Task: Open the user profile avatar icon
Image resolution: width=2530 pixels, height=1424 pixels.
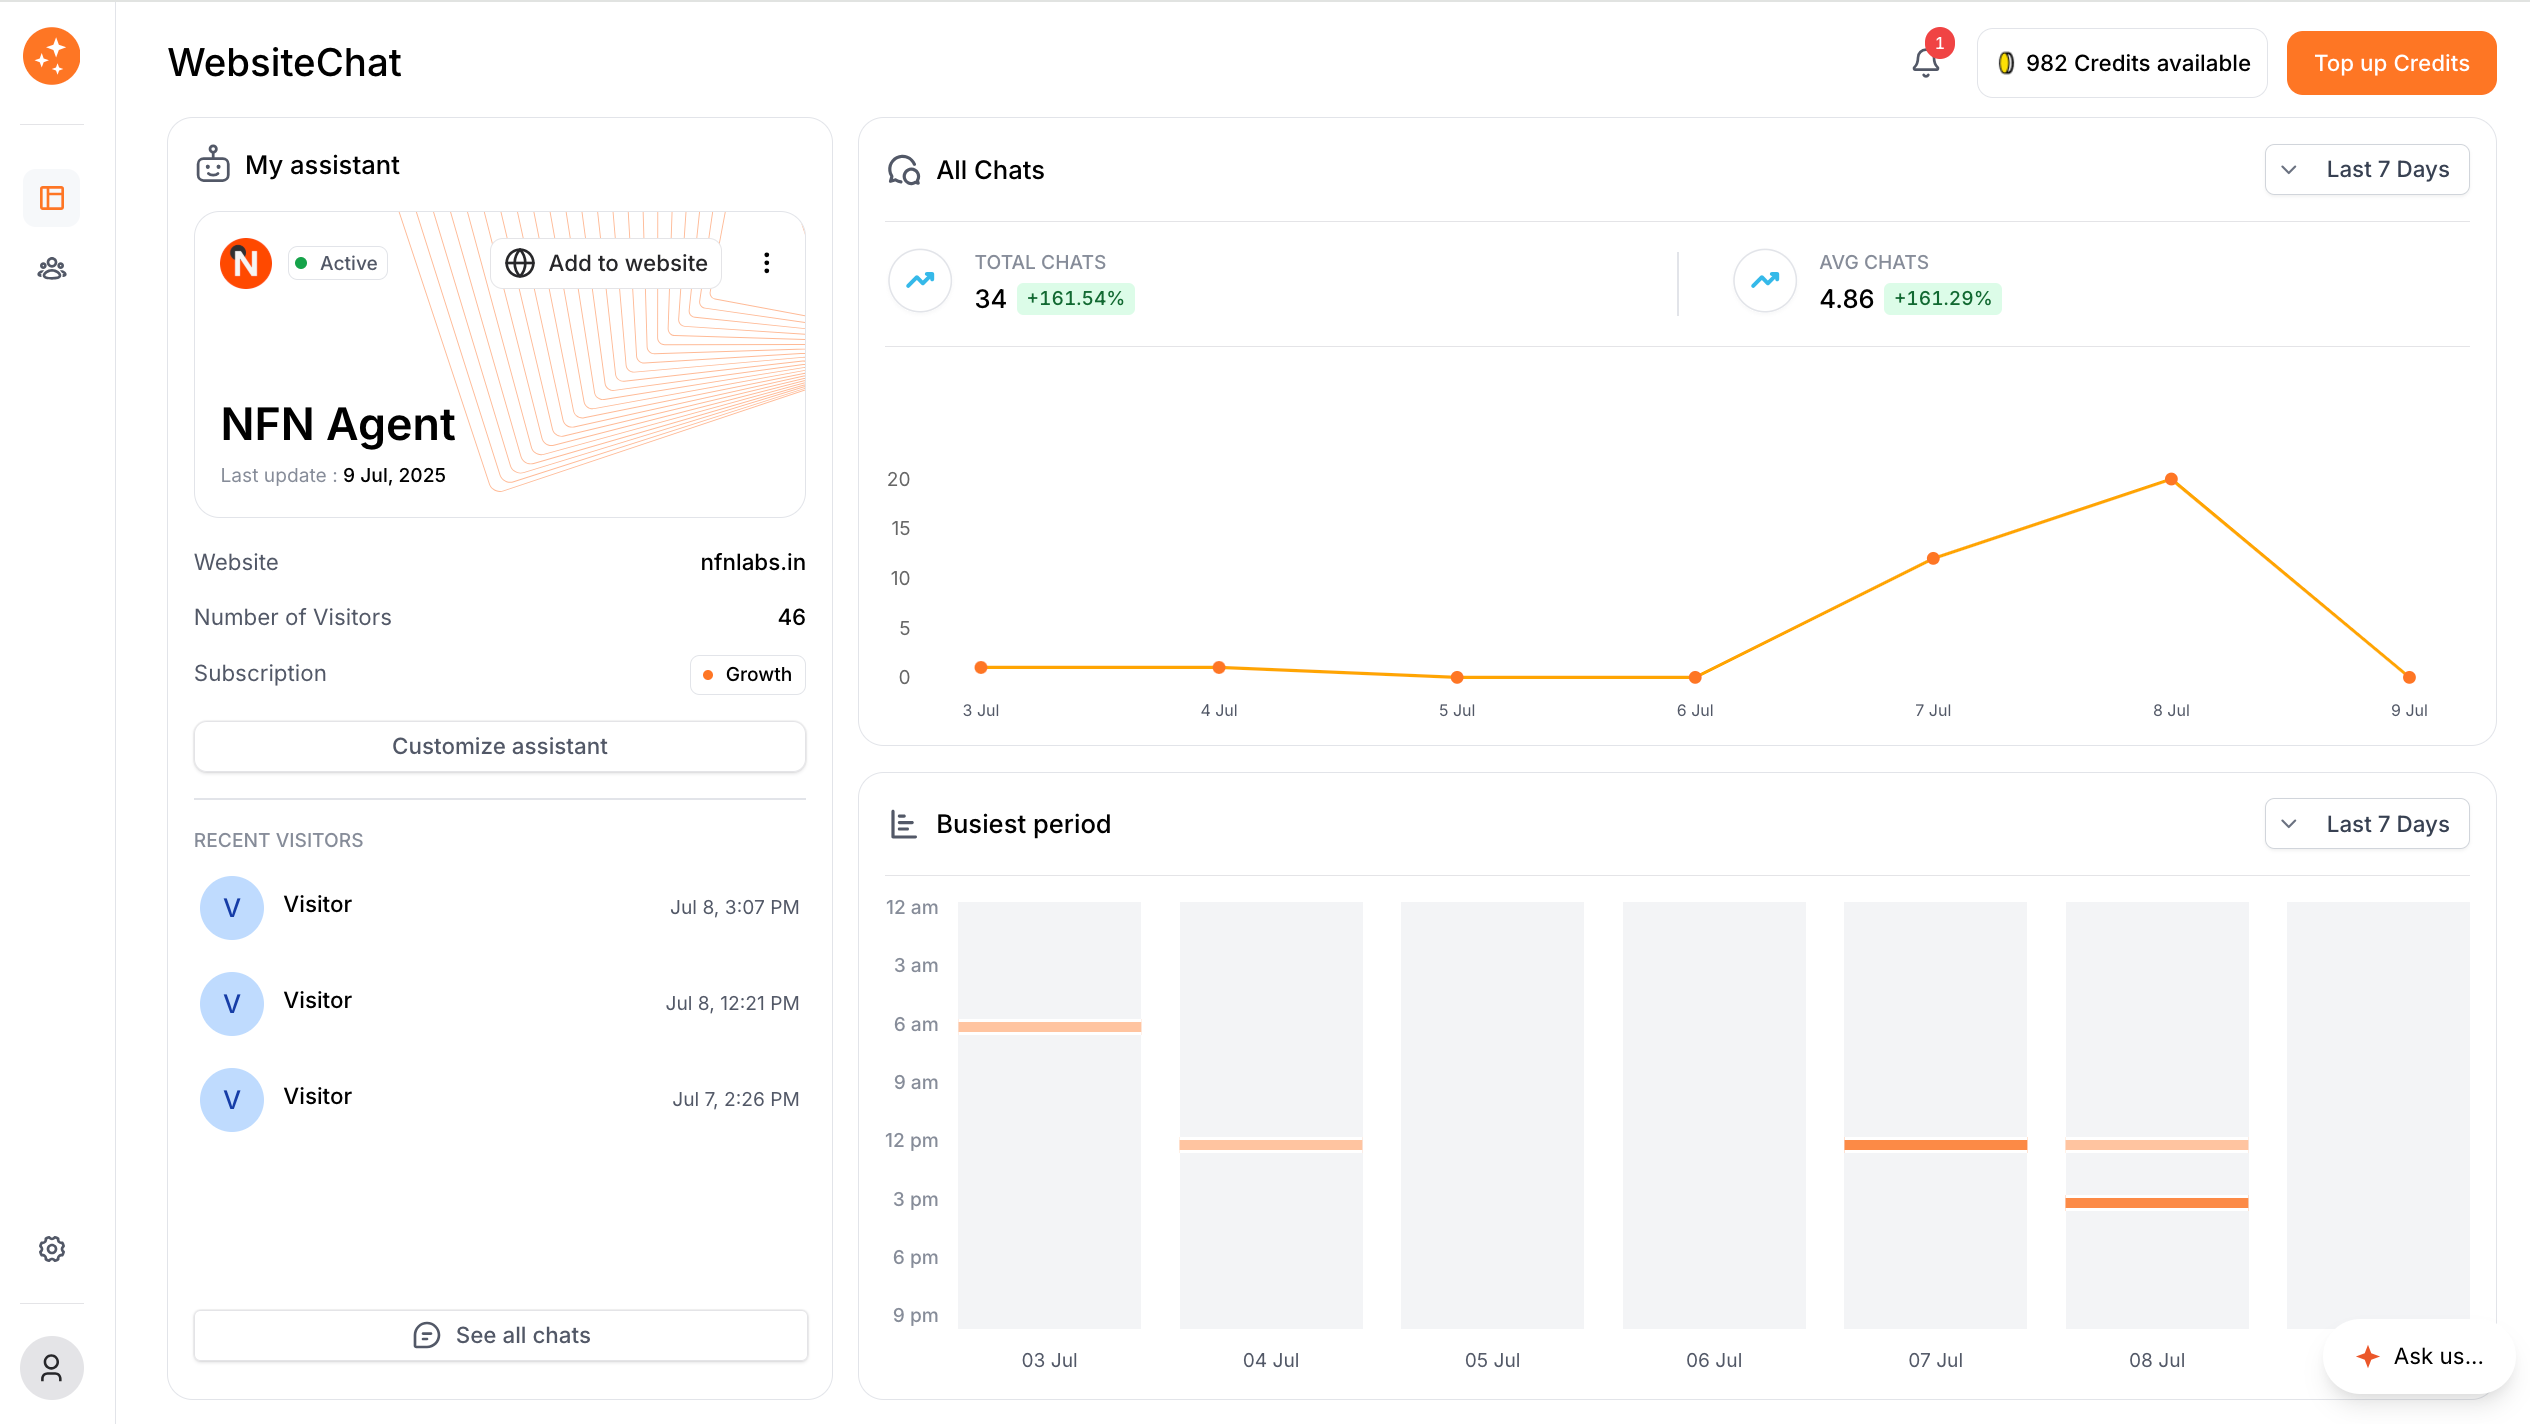Action: (x=52, y=1368)
